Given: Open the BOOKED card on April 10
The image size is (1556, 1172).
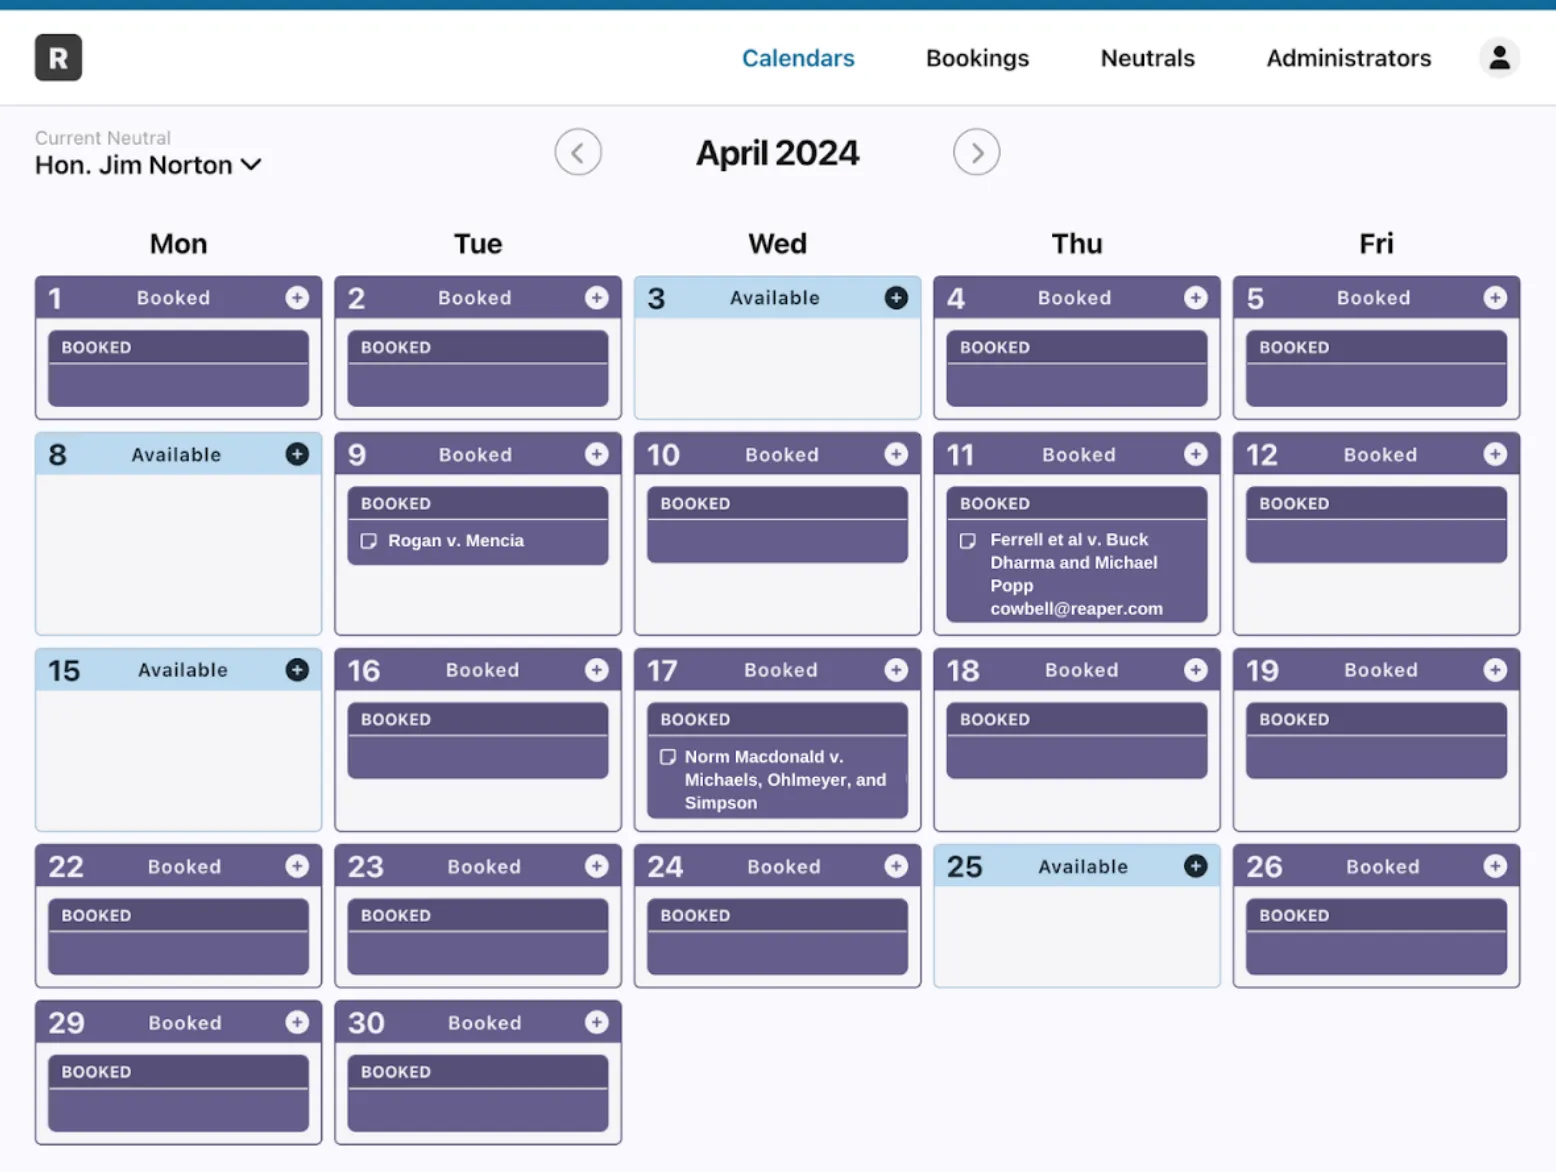Looking at the screenshot, I should 777,525.
